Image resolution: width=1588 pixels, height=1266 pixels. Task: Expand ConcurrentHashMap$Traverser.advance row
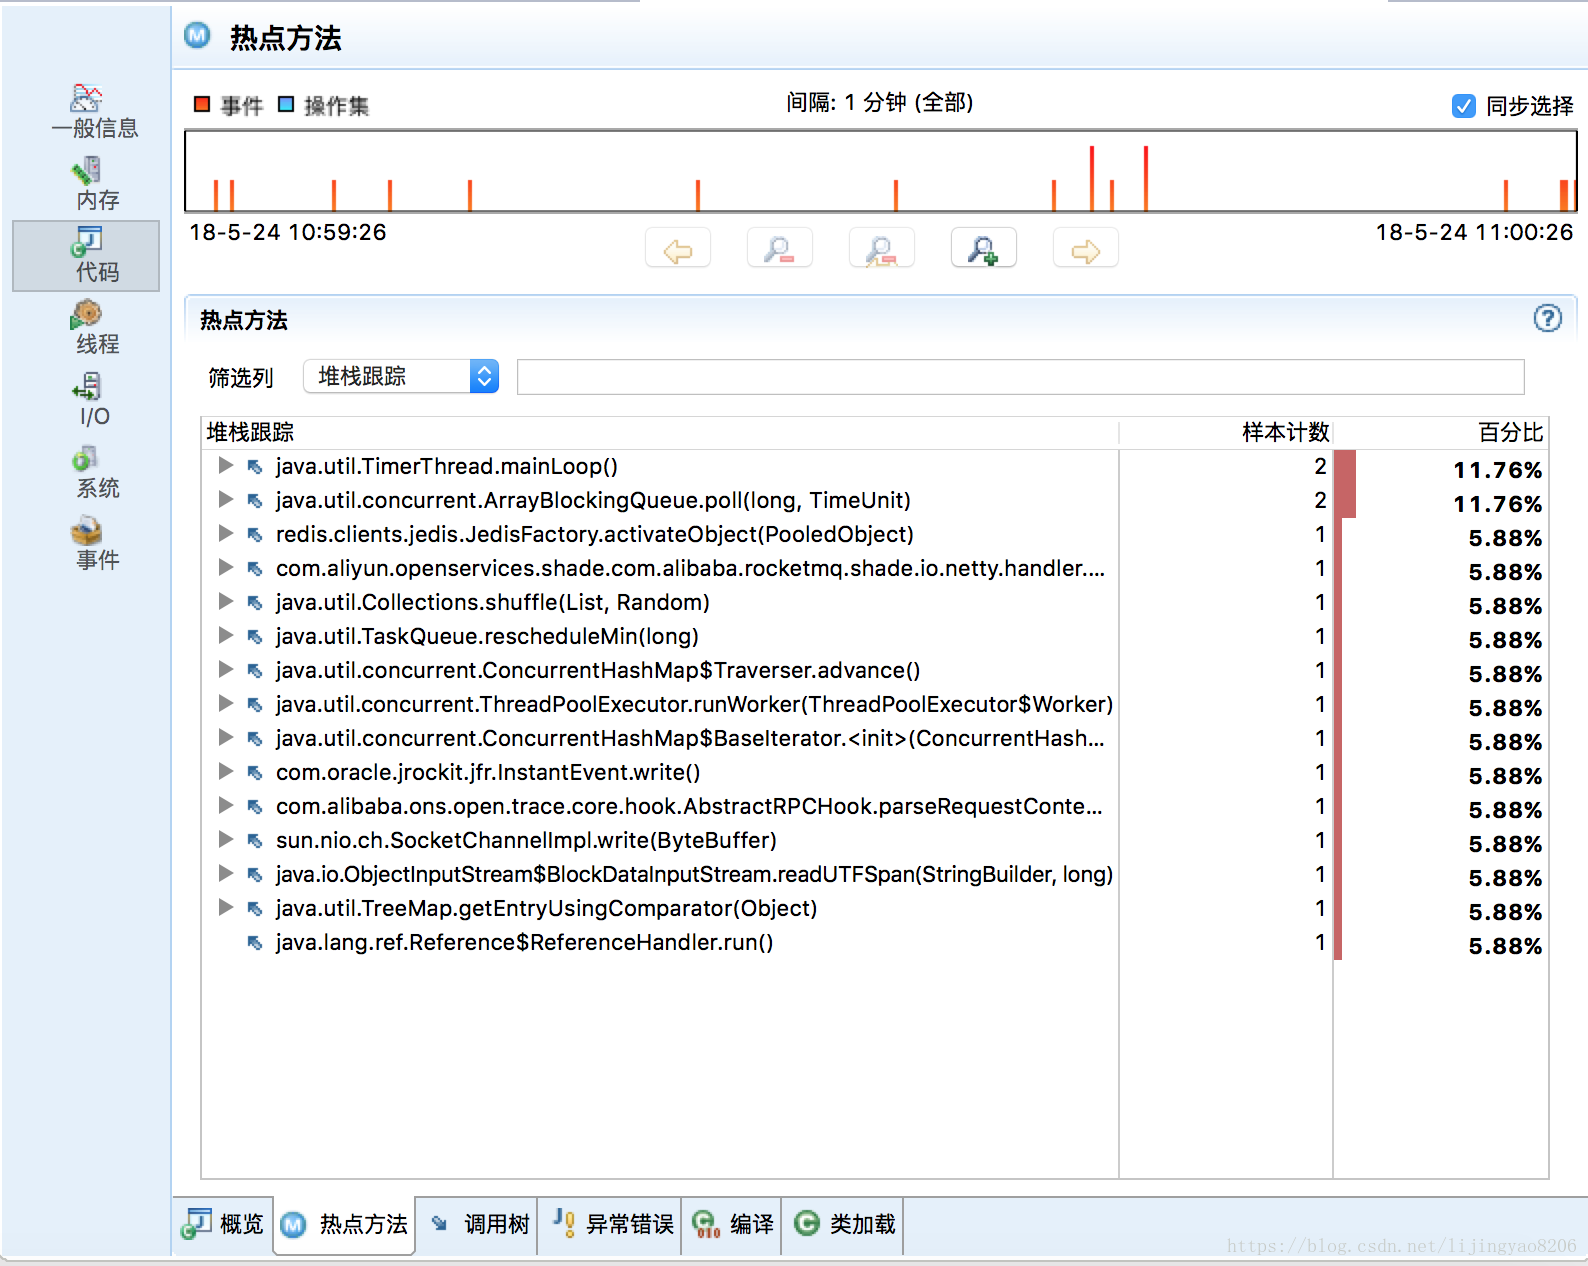[x=226, y=669]
